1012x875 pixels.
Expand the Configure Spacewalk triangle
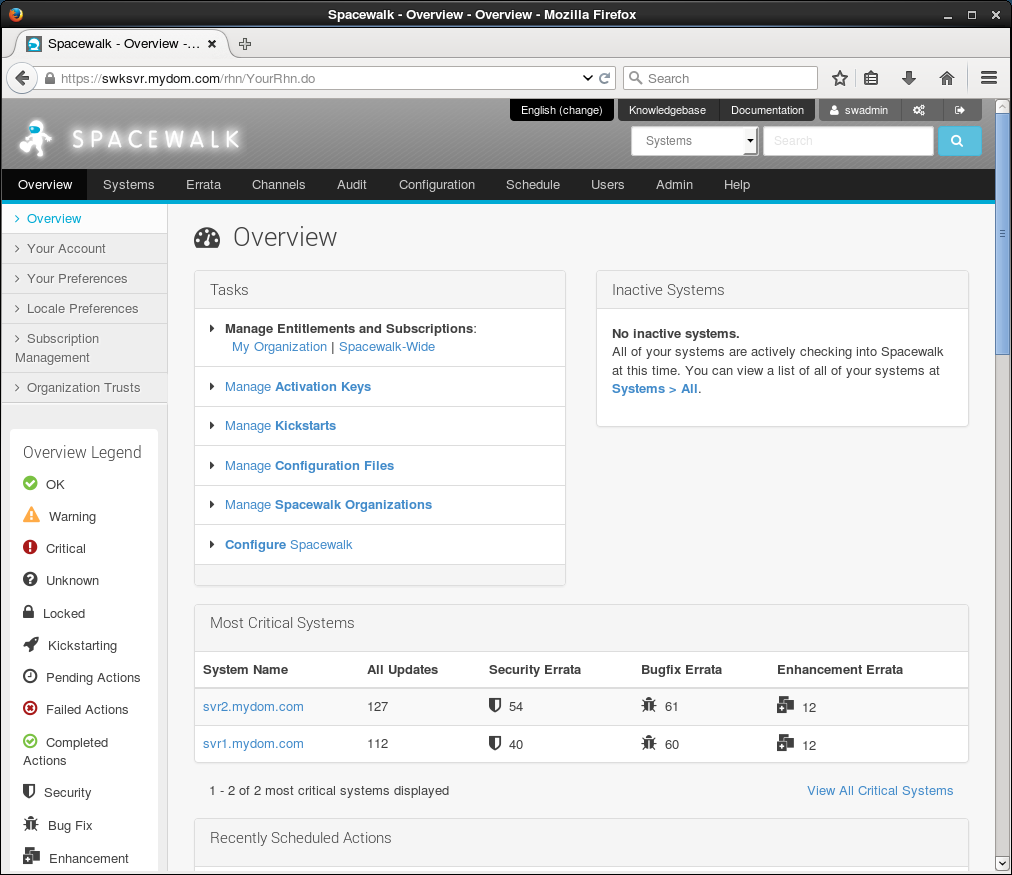click(x=212, y=545)
